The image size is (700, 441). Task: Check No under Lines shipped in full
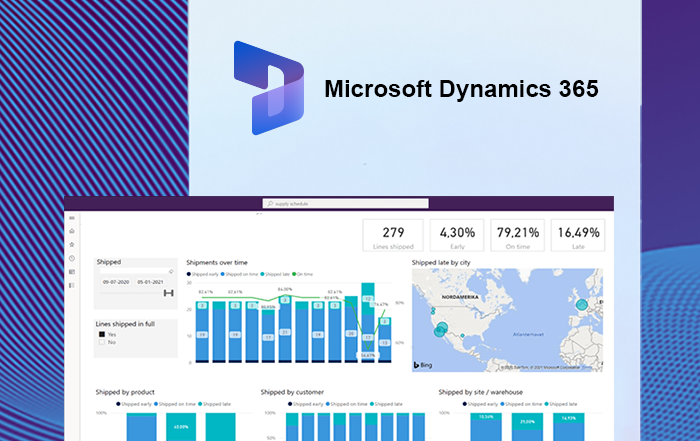(102, 342)
